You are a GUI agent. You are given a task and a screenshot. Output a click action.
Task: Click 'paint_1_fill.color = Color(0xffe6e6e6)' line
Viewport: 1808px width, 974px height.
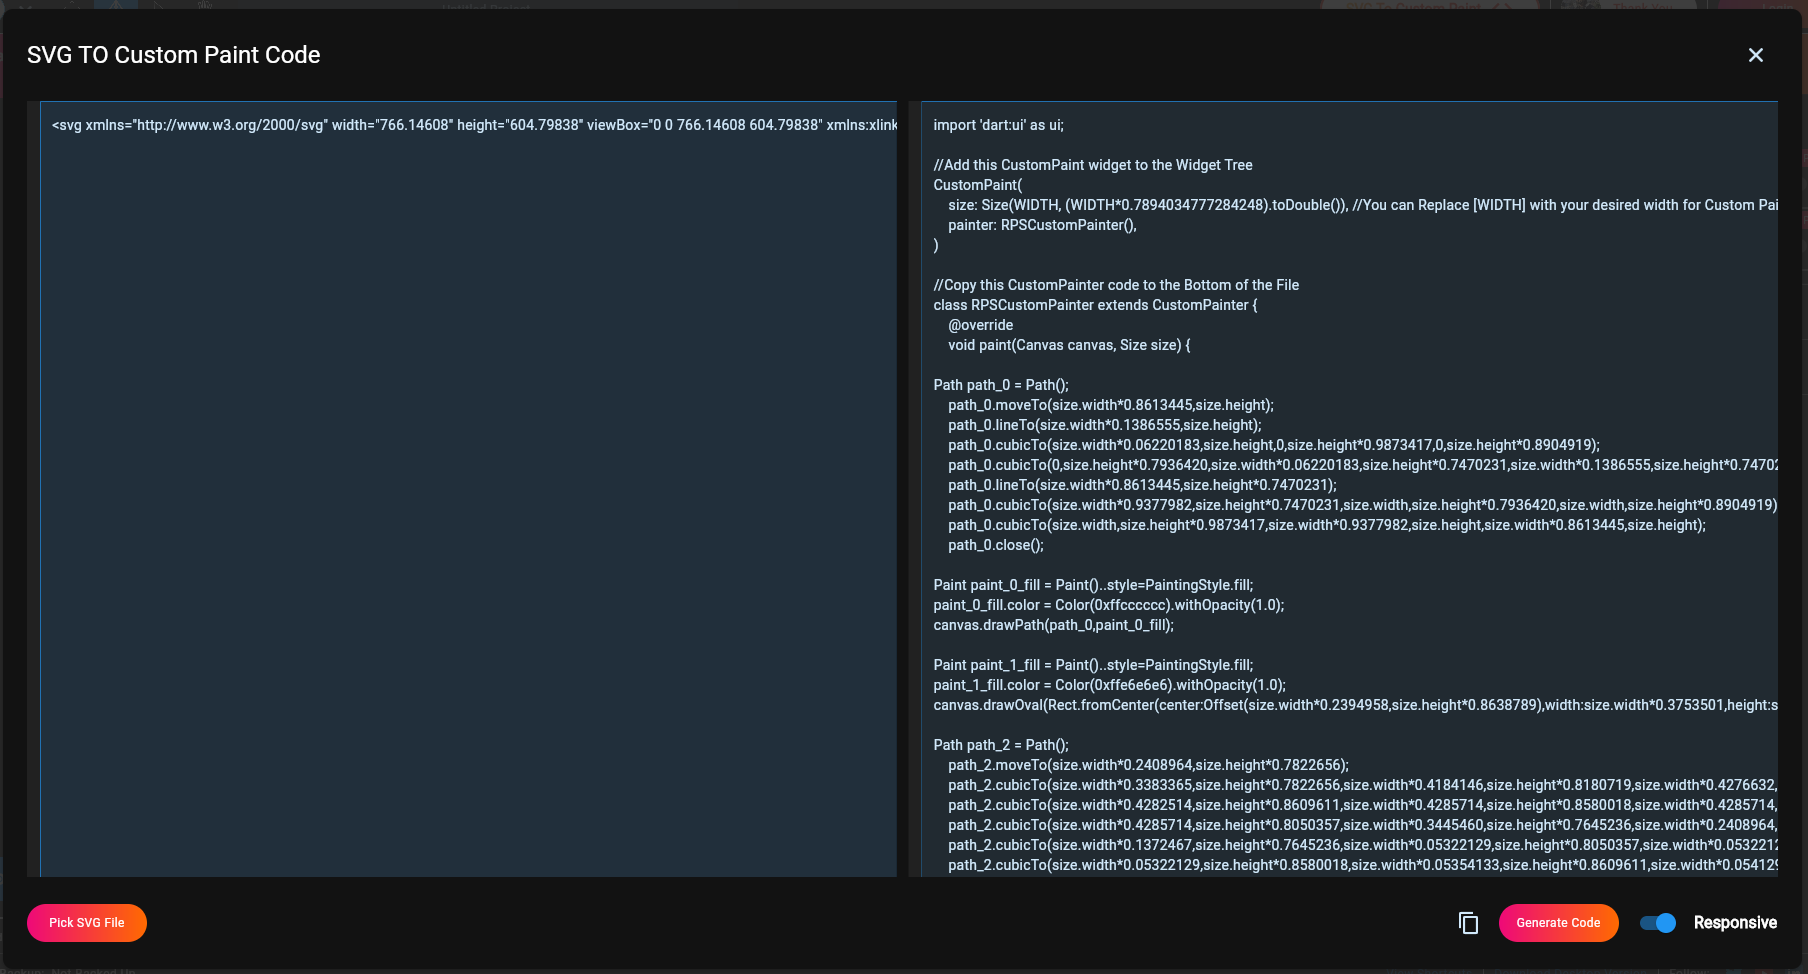coord(1109,685)
